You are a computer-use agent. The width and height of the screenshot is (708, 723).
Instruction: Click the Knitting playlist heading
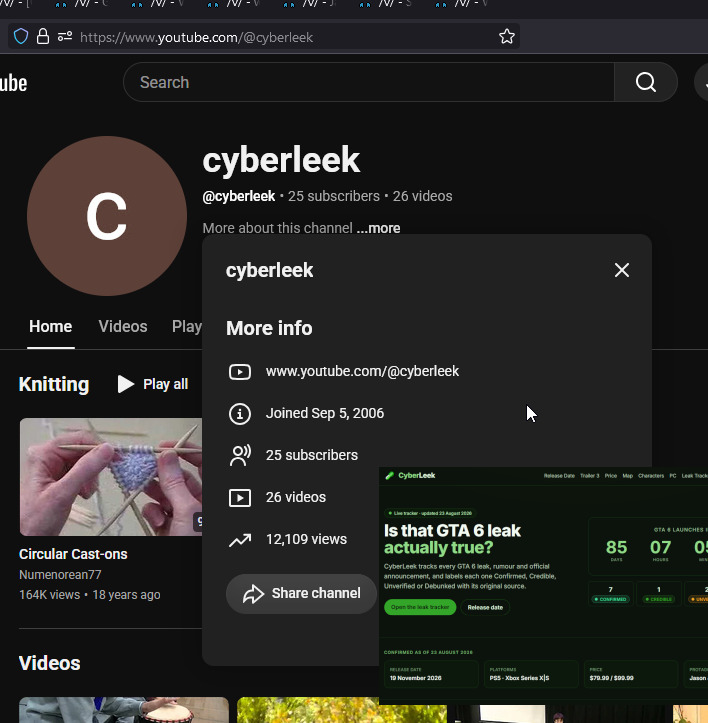[54, 384]
